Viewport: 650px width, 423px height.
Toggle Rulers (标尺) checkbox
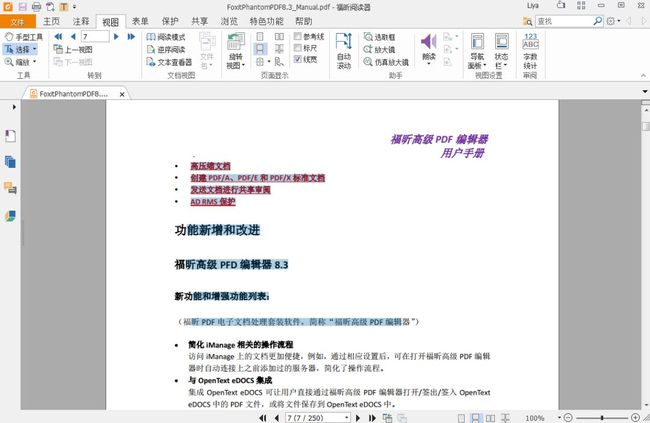[x=298, y=48]
